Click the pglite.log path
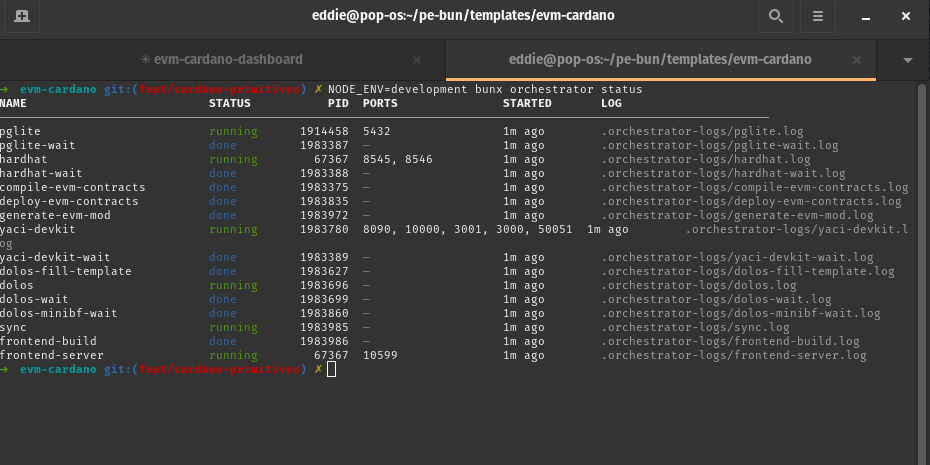The width and height of the screenshot is (930, 465). point(702,132)
